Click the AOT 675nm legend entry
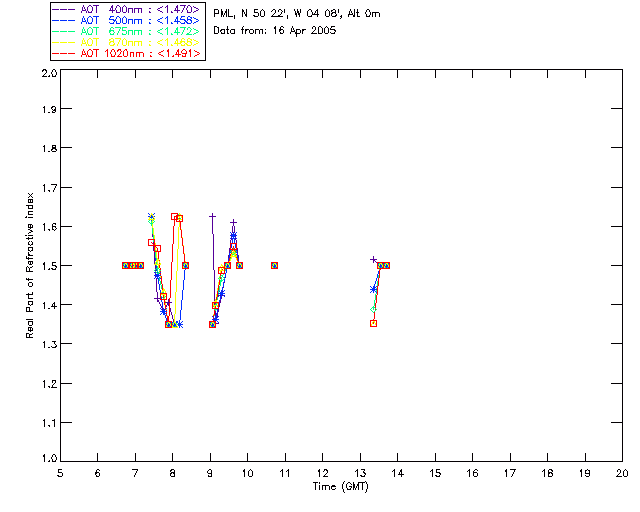 [x=126, y=31]
